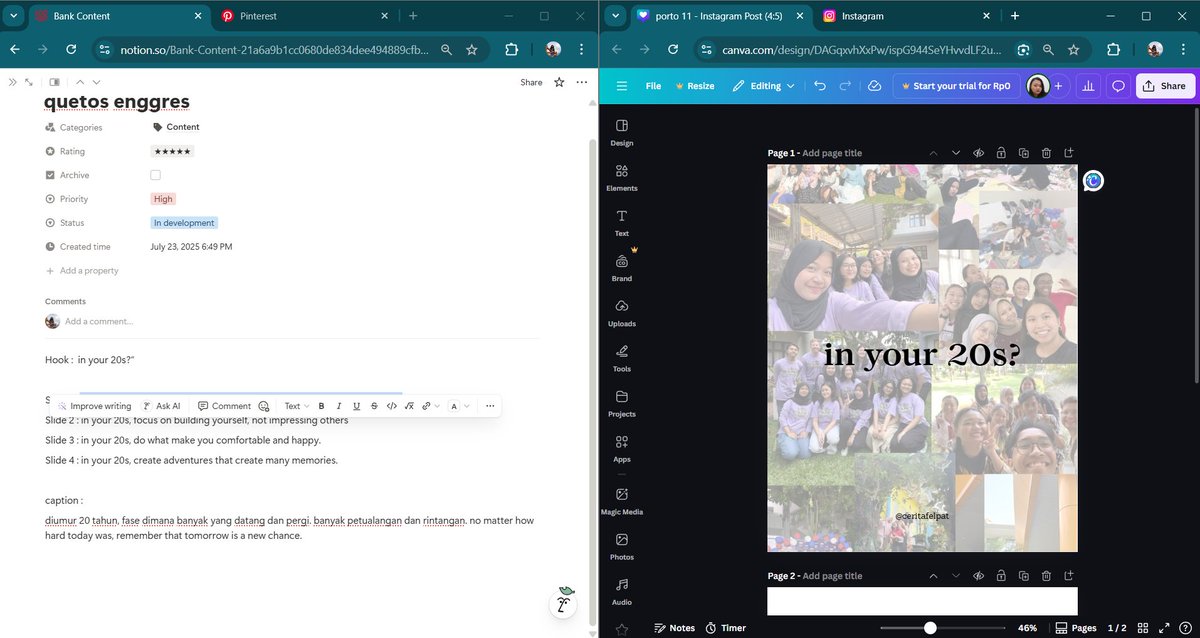The image size is (1200, 638).
Task: Open the Text panel in Canva sidebar
Action: click(x=621, y=223)
